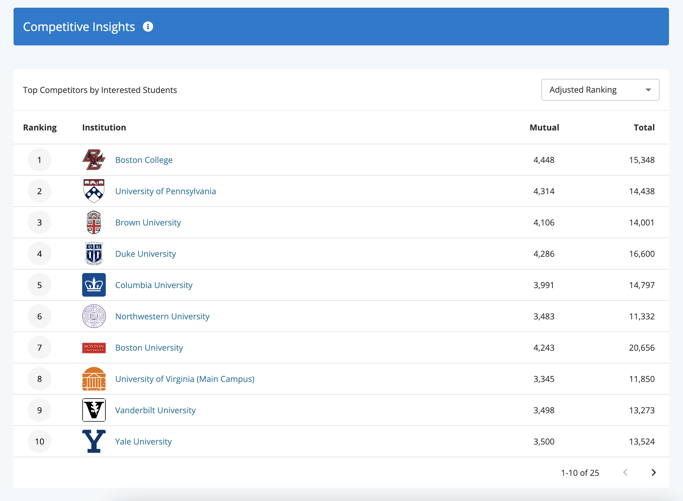Click Northwestern mutual value 3,483
The width and height of the screenshot is (683, 501).
pos(544,317)
